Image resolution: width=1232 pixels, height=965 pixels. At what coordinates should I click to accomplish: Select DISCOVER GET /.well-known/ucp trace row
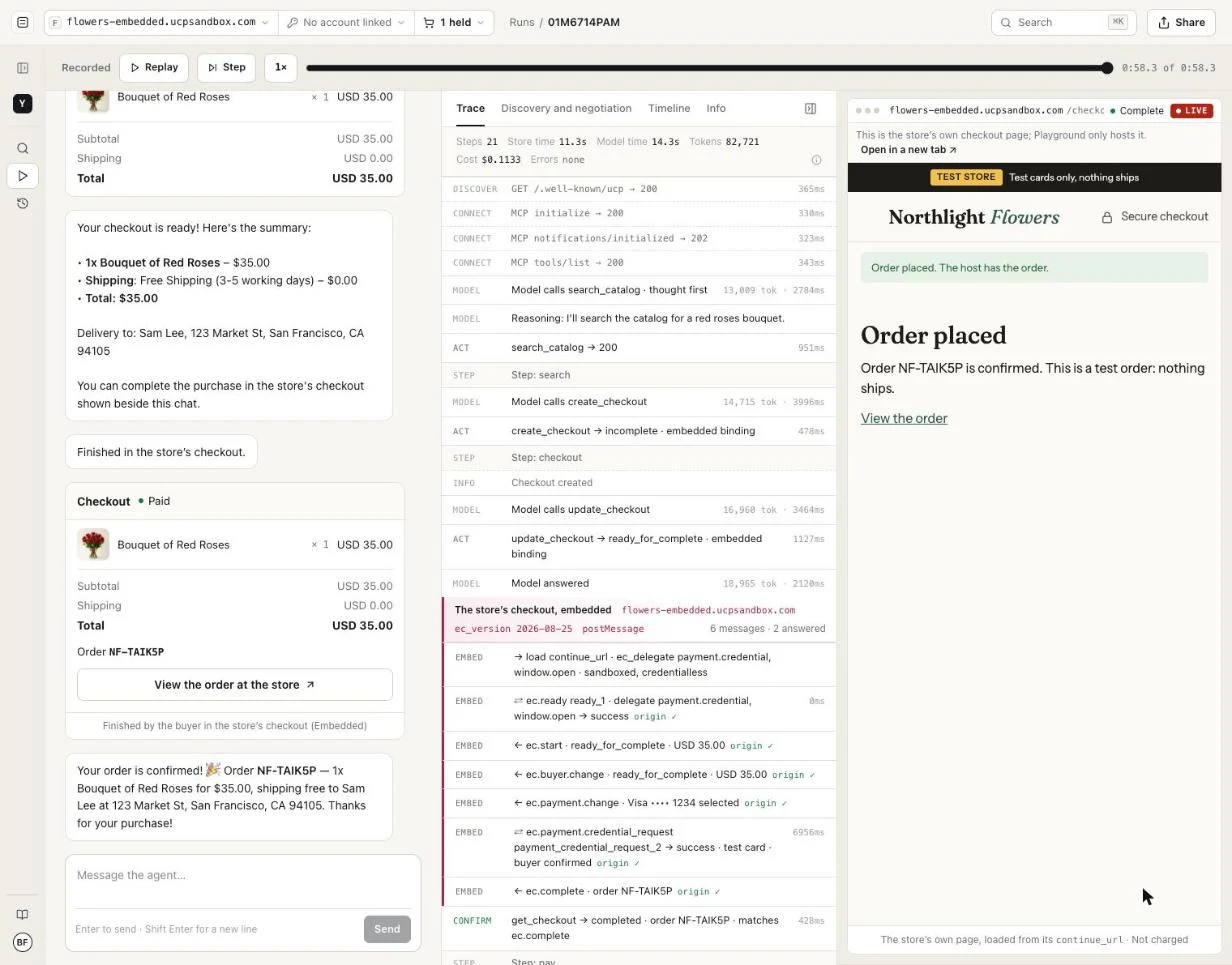(x=639, y=189)
